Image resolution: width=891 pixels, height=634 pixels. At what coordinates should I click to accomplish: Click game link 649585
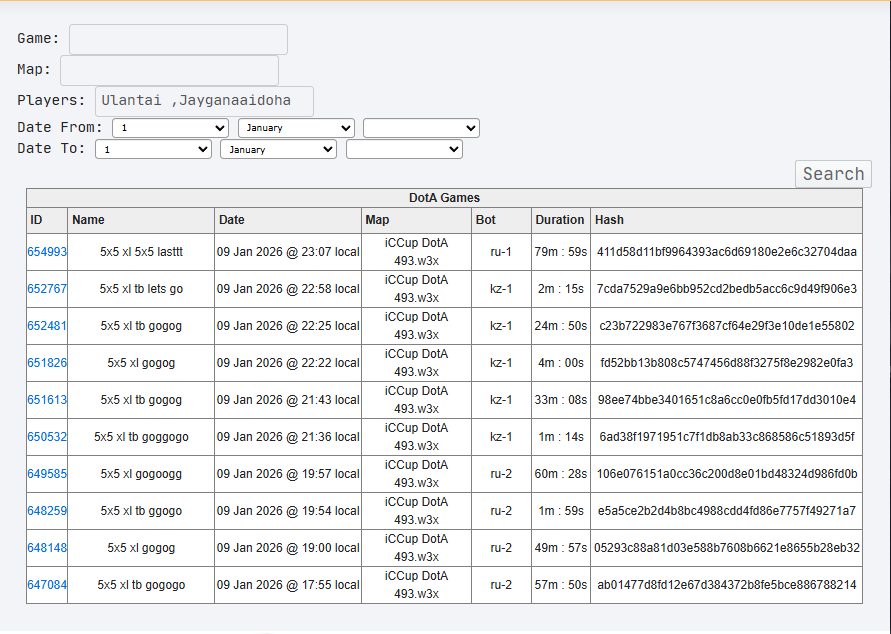point(47,474)
